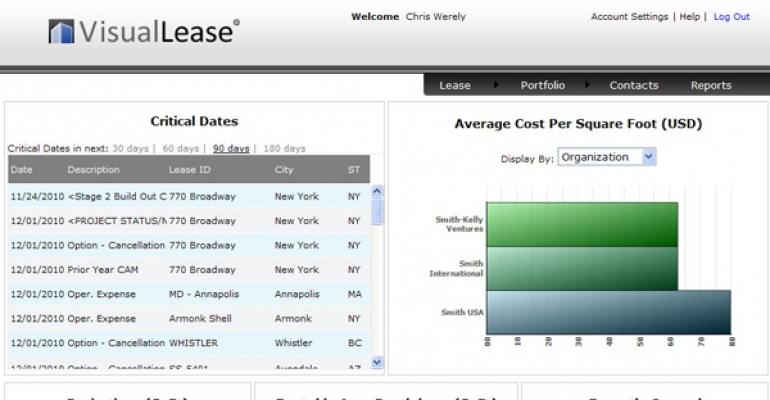Sort by the Lease ID column header
This screenshot has width=770, height=400.
point(190,170)
